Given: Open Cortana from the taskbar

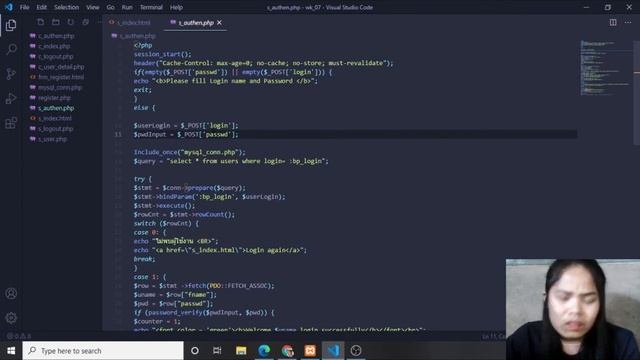Looking at the screenshot, I should [x=195, y=351].
